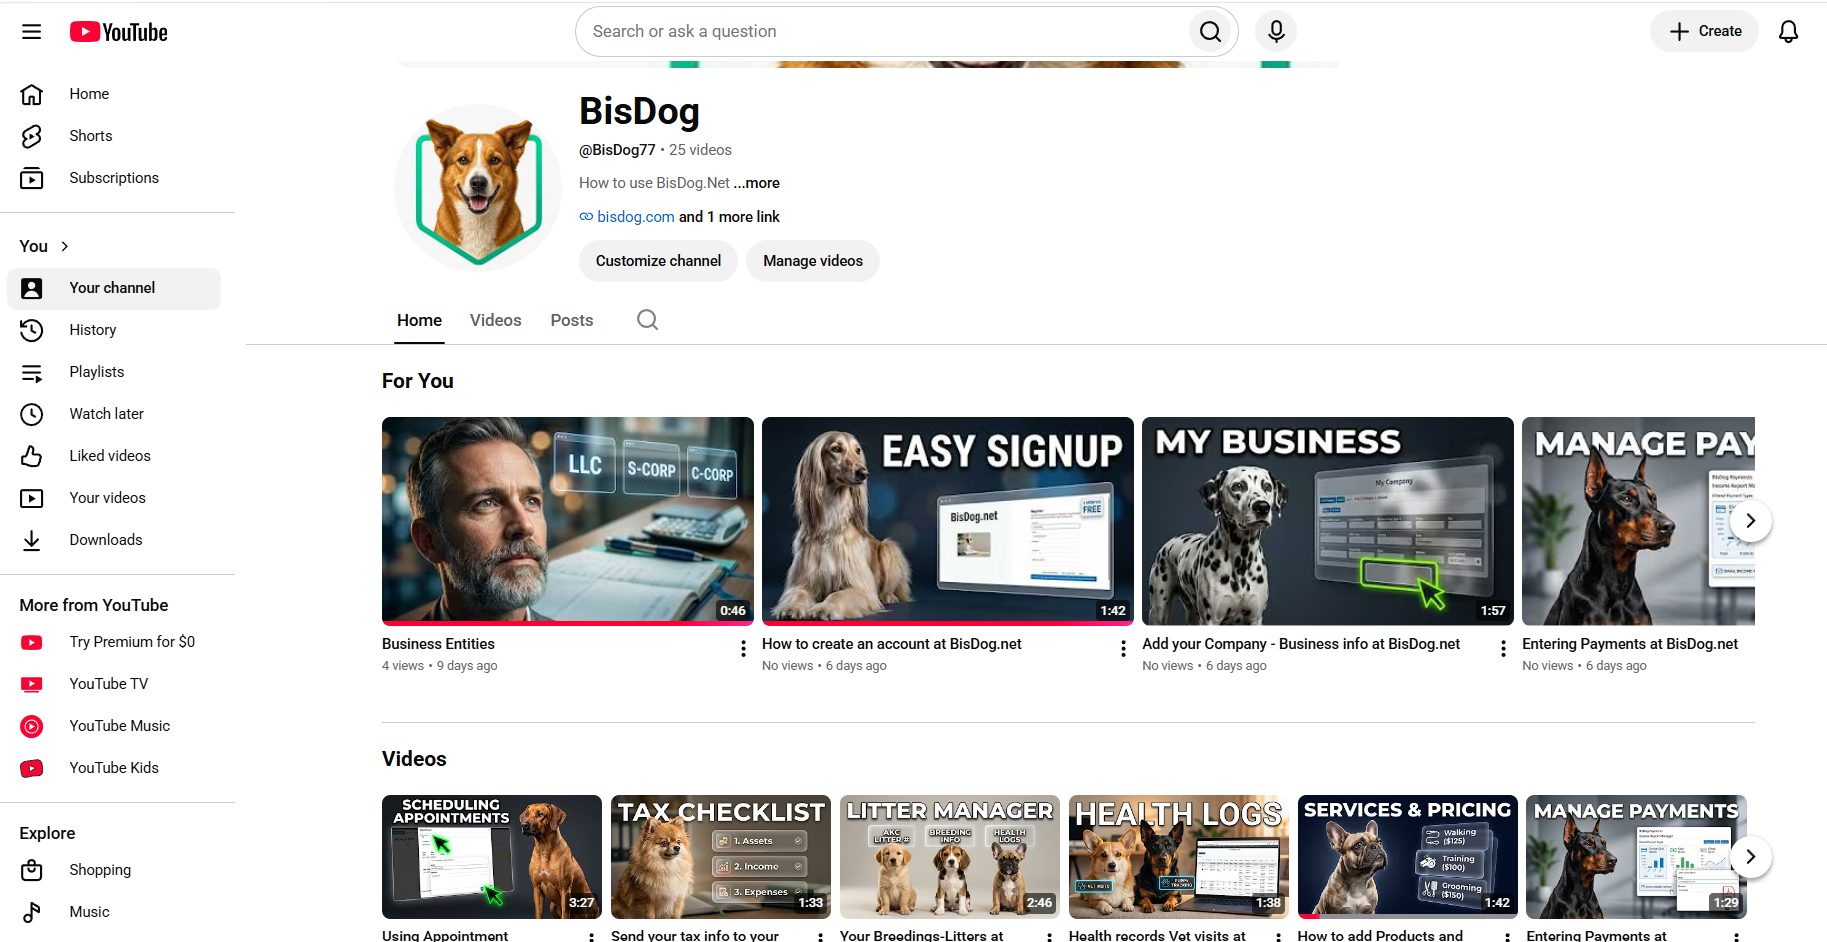Start voice search with microphone

tap(1276, 32)
